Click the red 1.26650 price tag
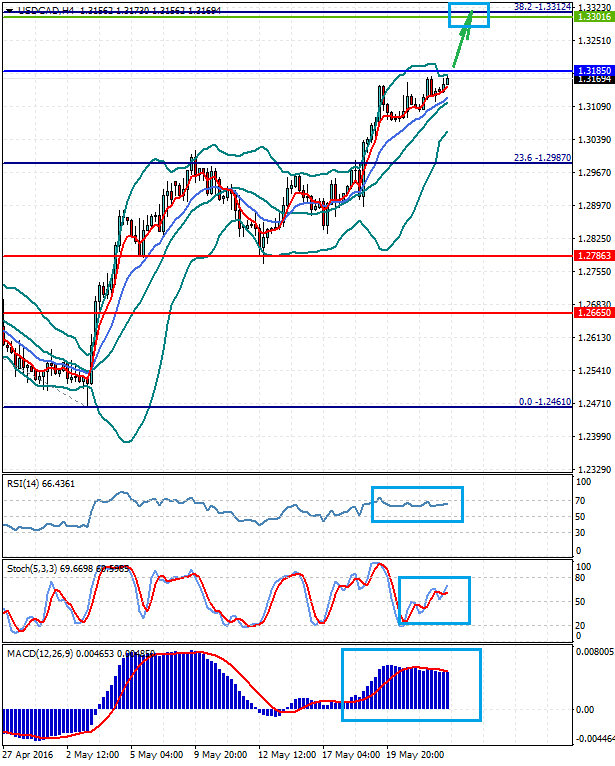 pos(590,312)
